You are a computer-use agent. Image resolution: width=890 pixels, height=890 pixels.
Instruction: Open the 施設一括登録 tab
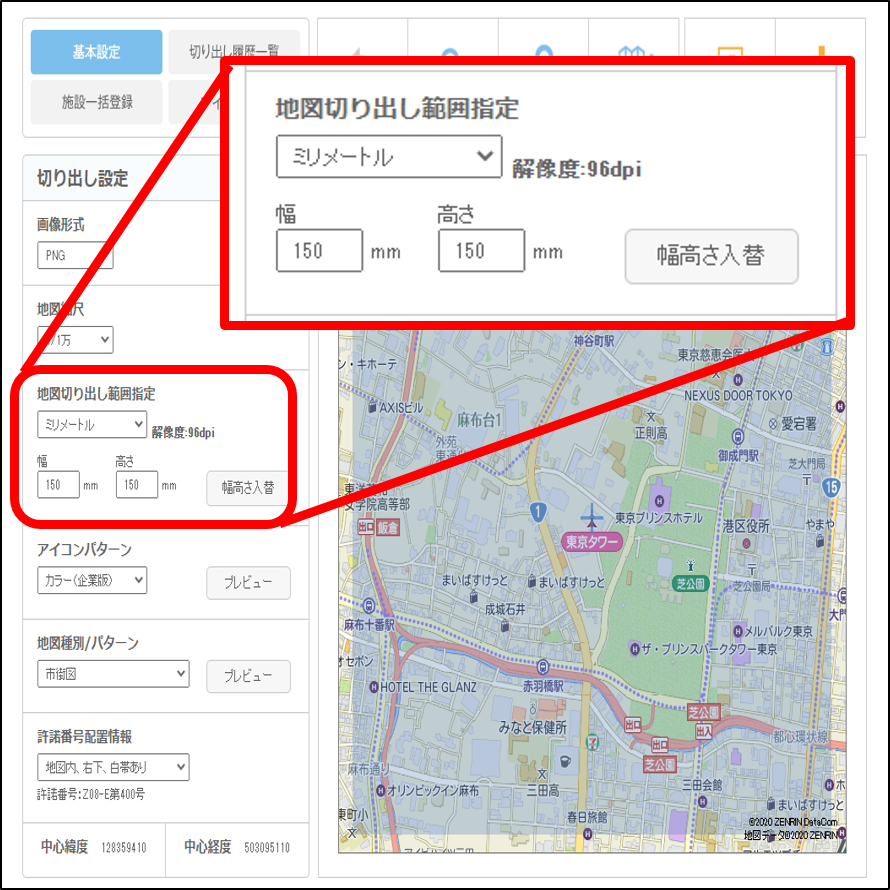click(x=96, y=102)
